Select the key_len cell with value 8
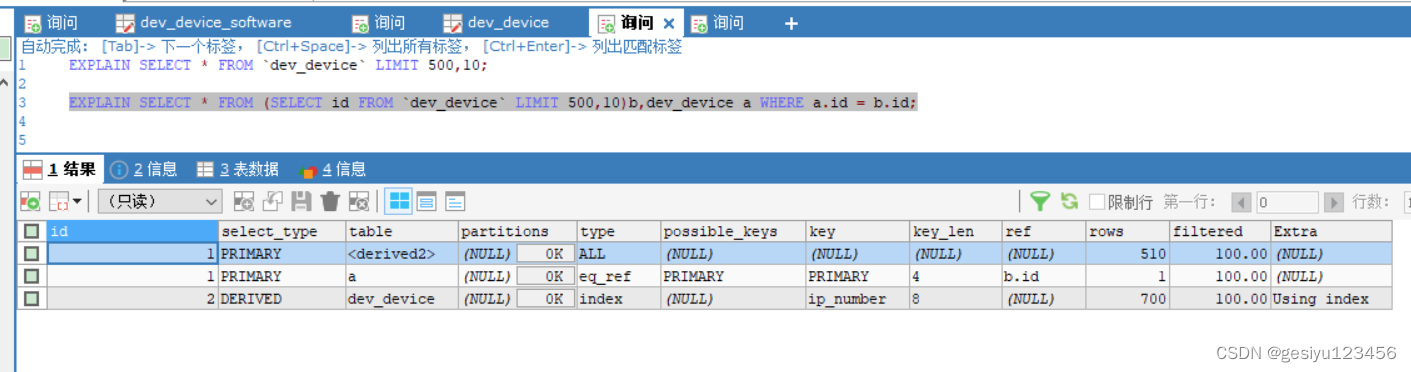The width and height of the screenshot is (1411, 372). pyautogui.click(x=955, y=298)
